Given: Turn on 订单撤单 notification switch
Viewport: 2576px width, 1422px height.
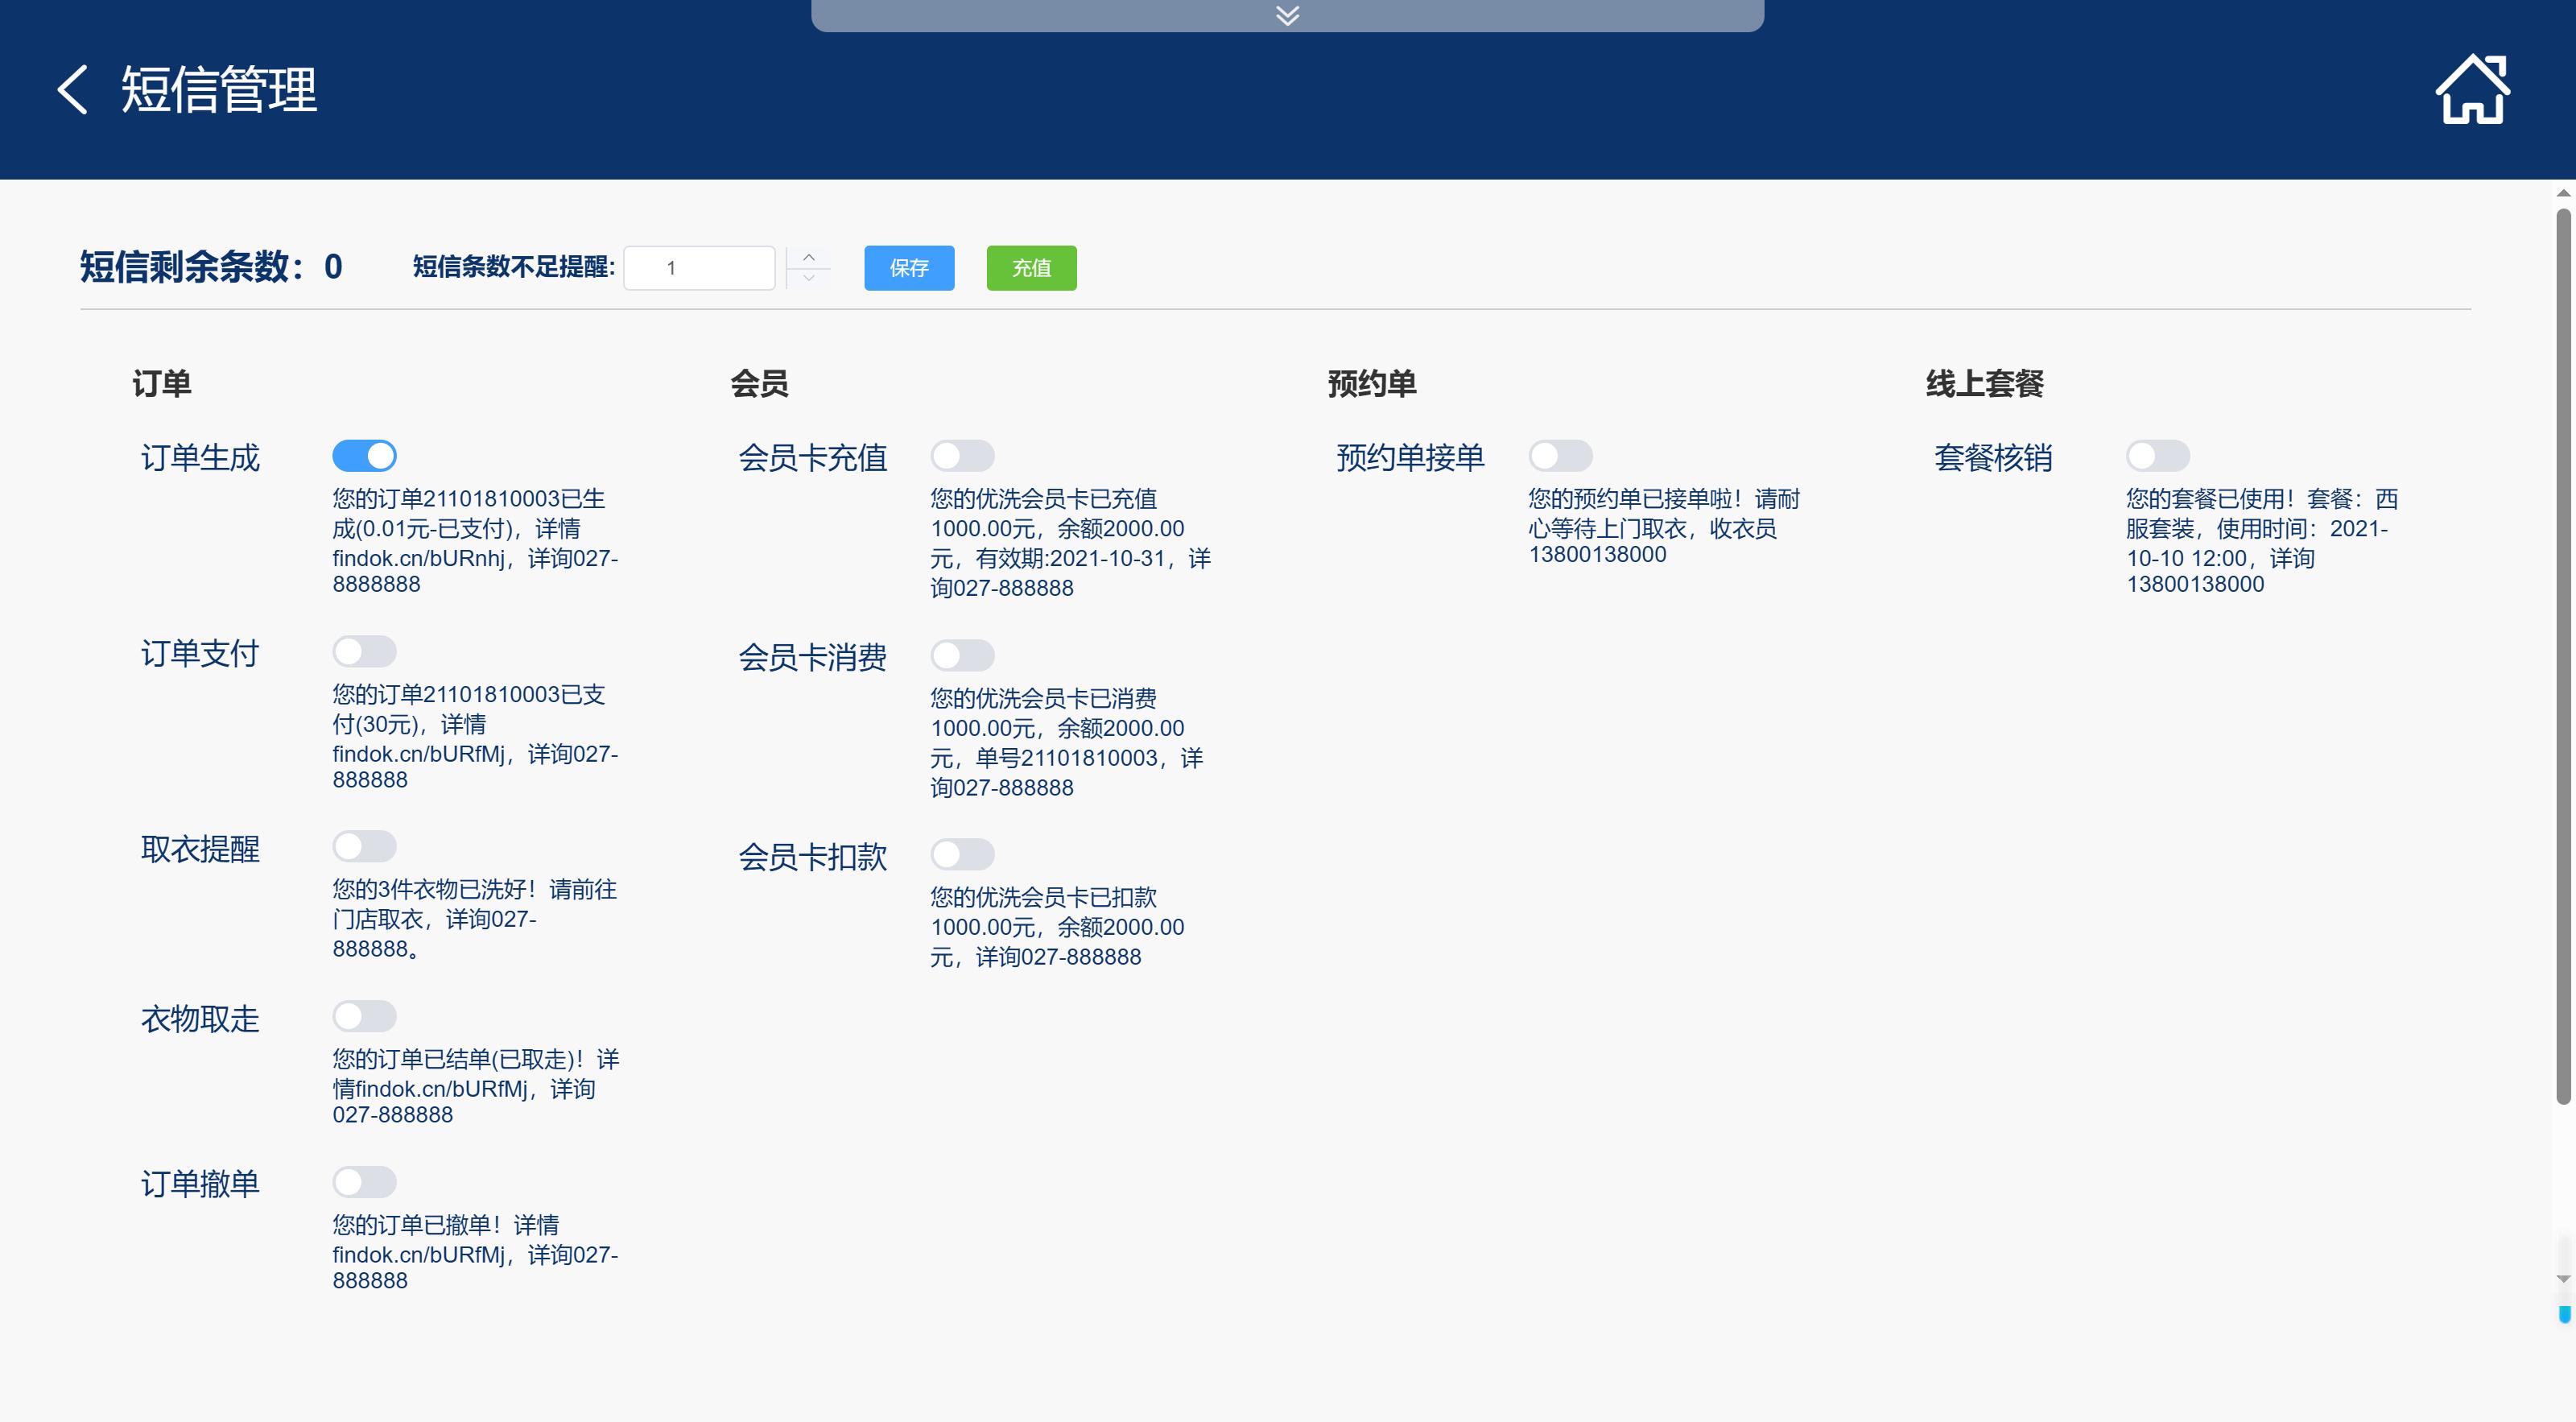Looking at the screenshot, I should [x=364, y=1182].
